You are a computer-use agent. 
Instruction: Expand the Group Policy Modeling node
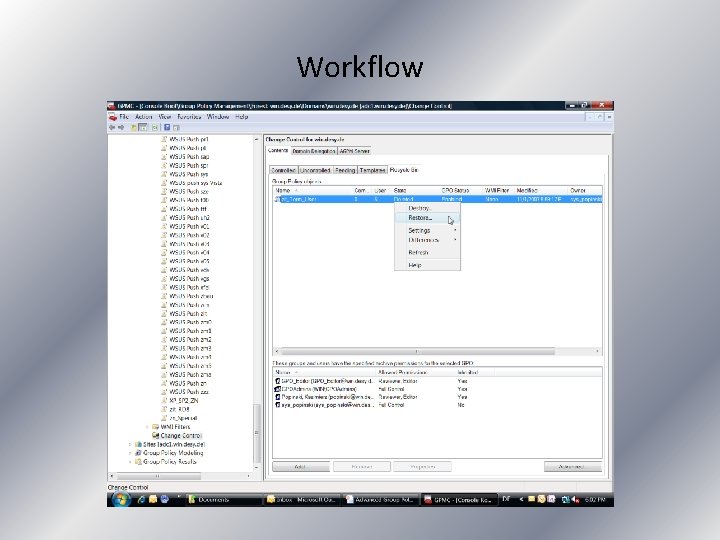click(130, 453)
